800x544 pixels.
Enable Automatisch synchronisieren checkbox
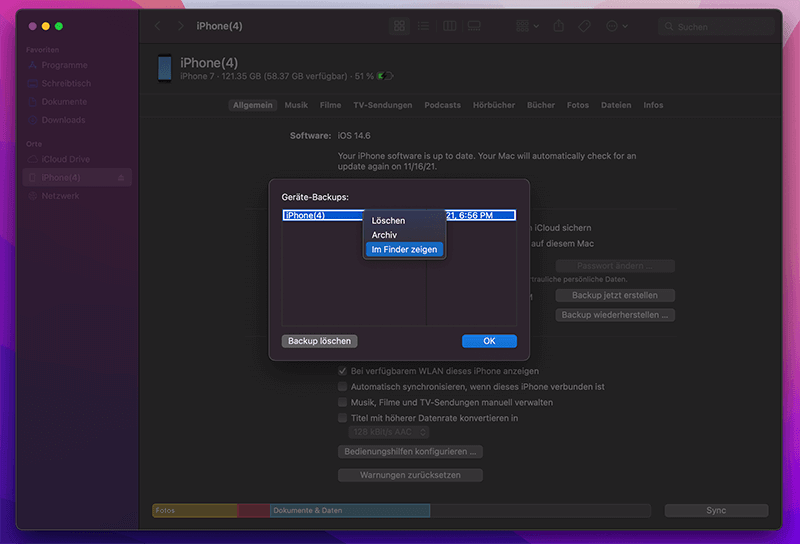342,387
